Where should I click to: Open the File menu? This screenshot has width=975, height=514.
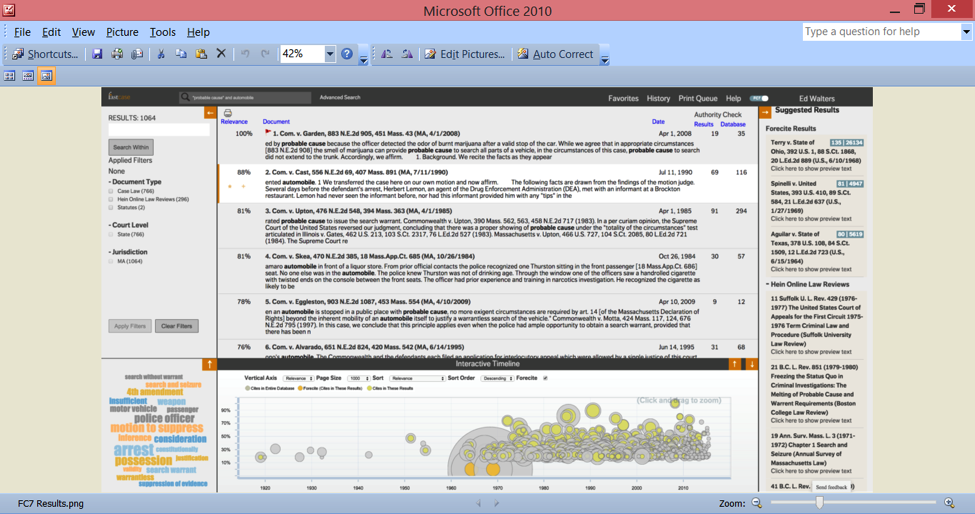(x=22, y=32)
